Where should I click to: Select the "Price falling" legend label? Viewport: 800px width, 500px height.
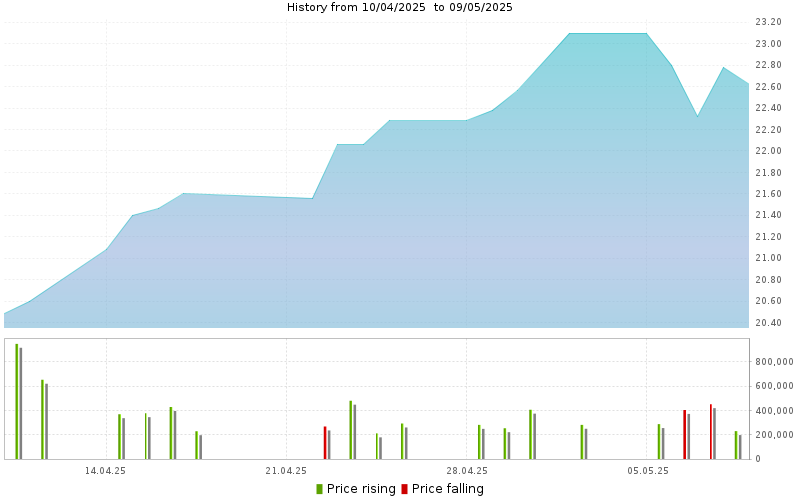[447, 489]
